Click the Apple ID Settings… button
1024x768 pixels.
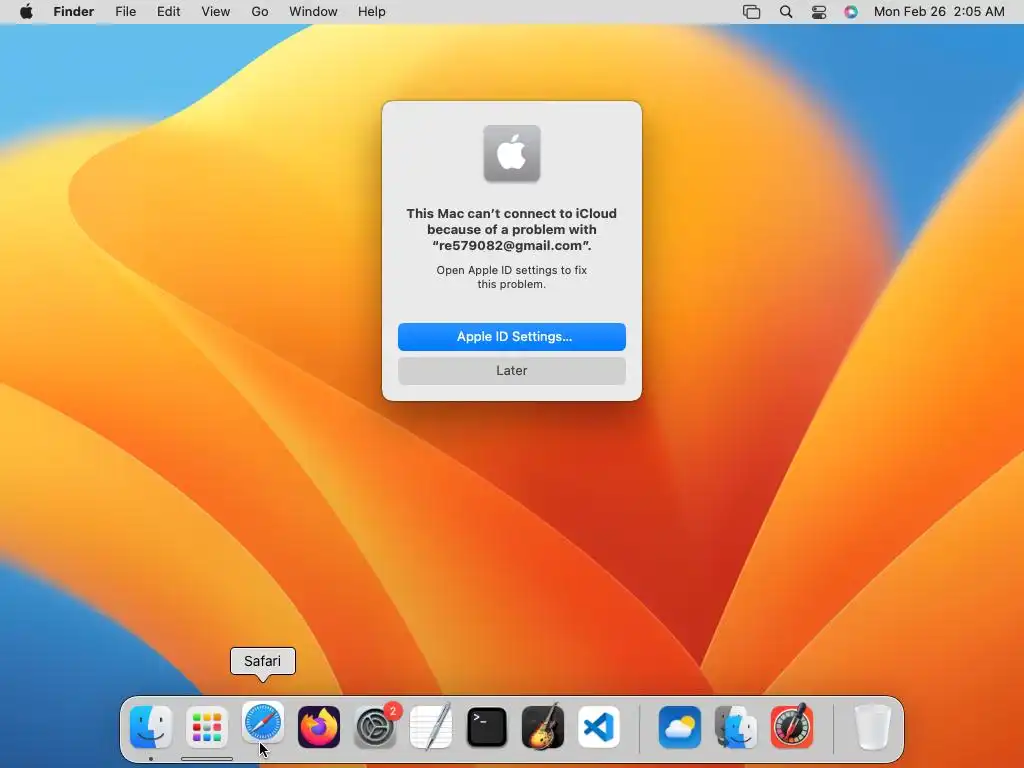(512, 337)
